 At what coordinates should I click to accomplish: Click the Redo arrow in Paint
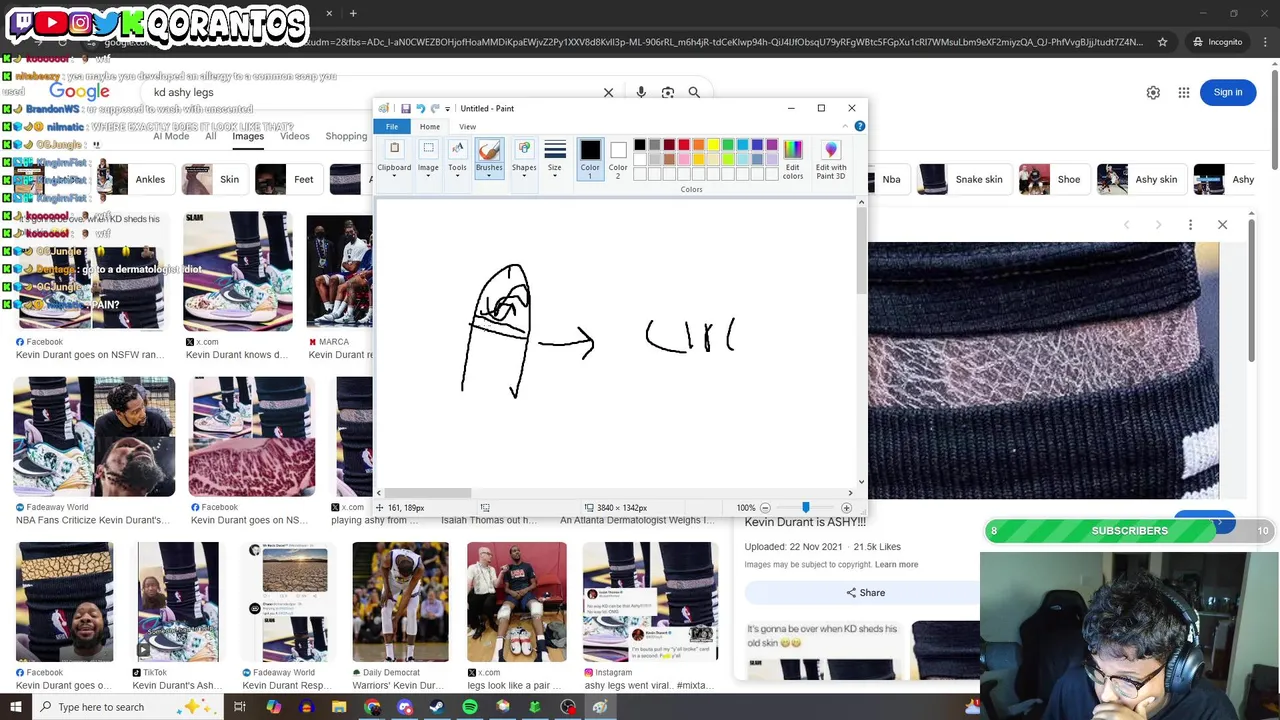coord(434,108)
